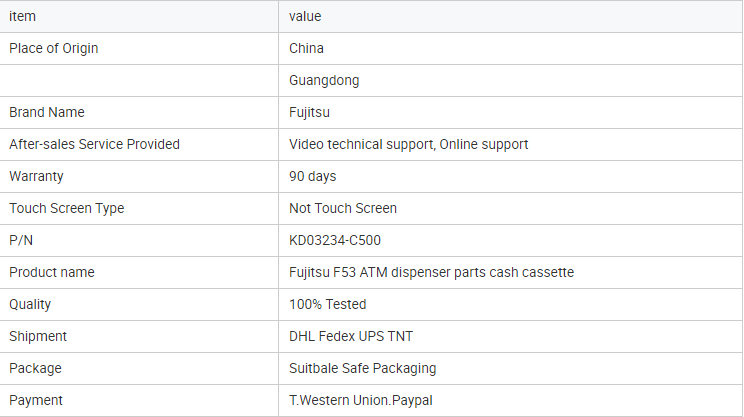Select the 'Shipment' row label
The height and width of the screenshot is (417, 744).
click(38, 336)
